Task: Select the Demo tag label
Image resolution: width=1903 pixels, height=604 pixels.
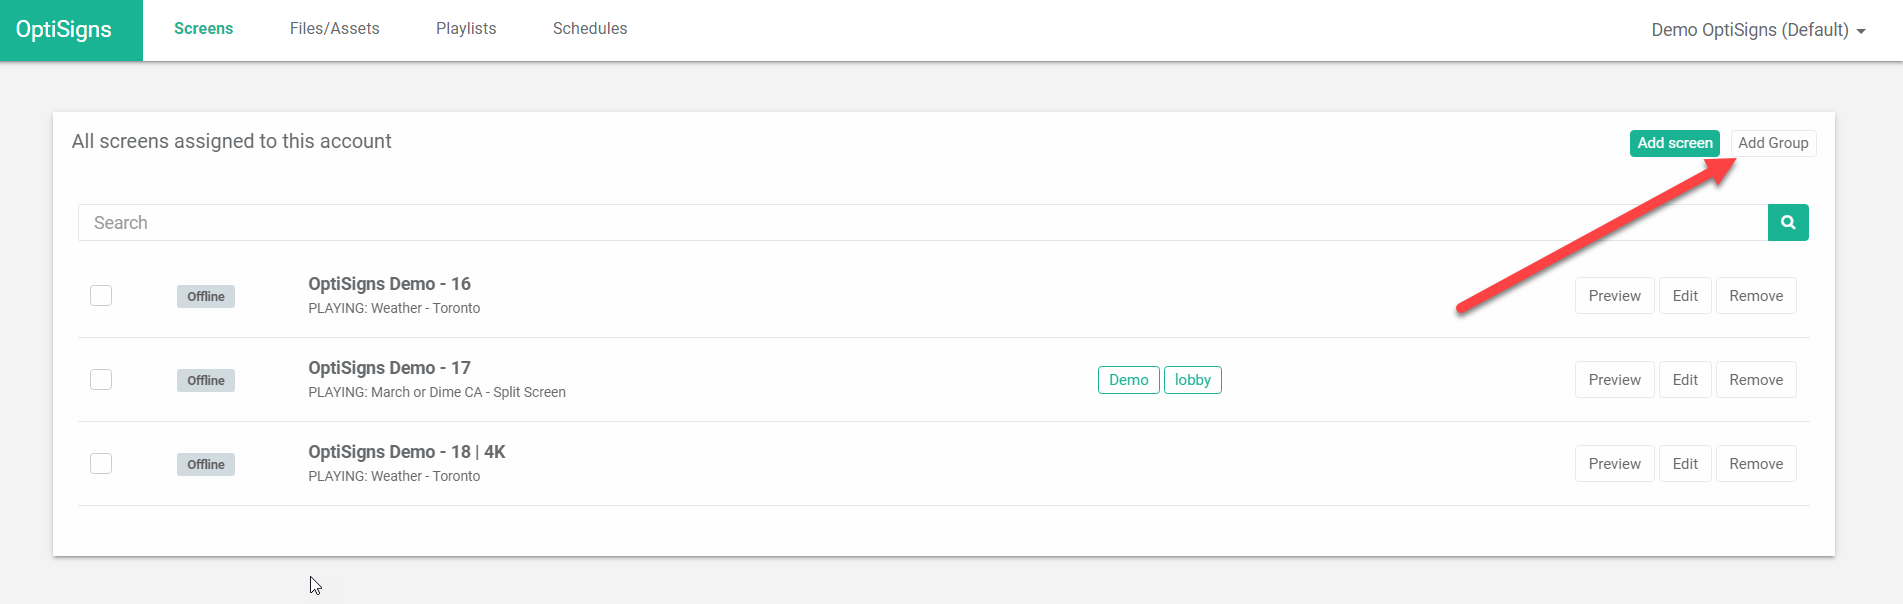Action: click(x=1128, y=380)
